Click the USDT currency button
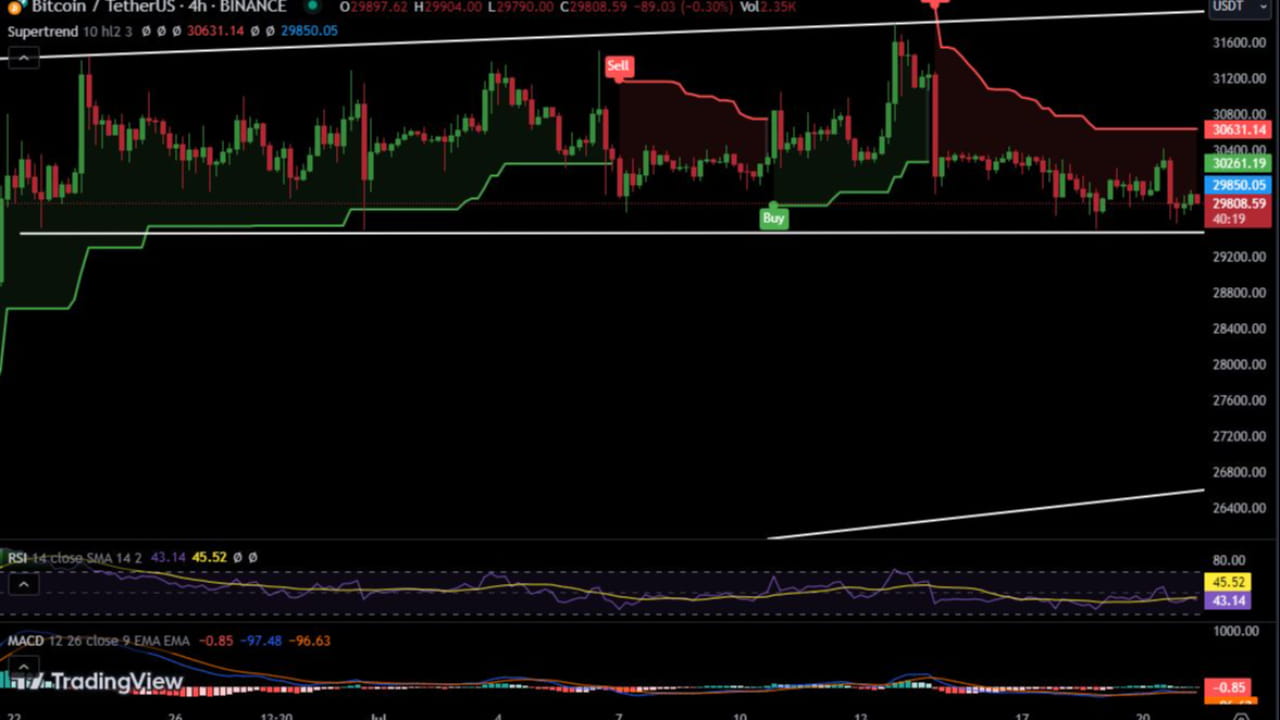 [1238, 7]
